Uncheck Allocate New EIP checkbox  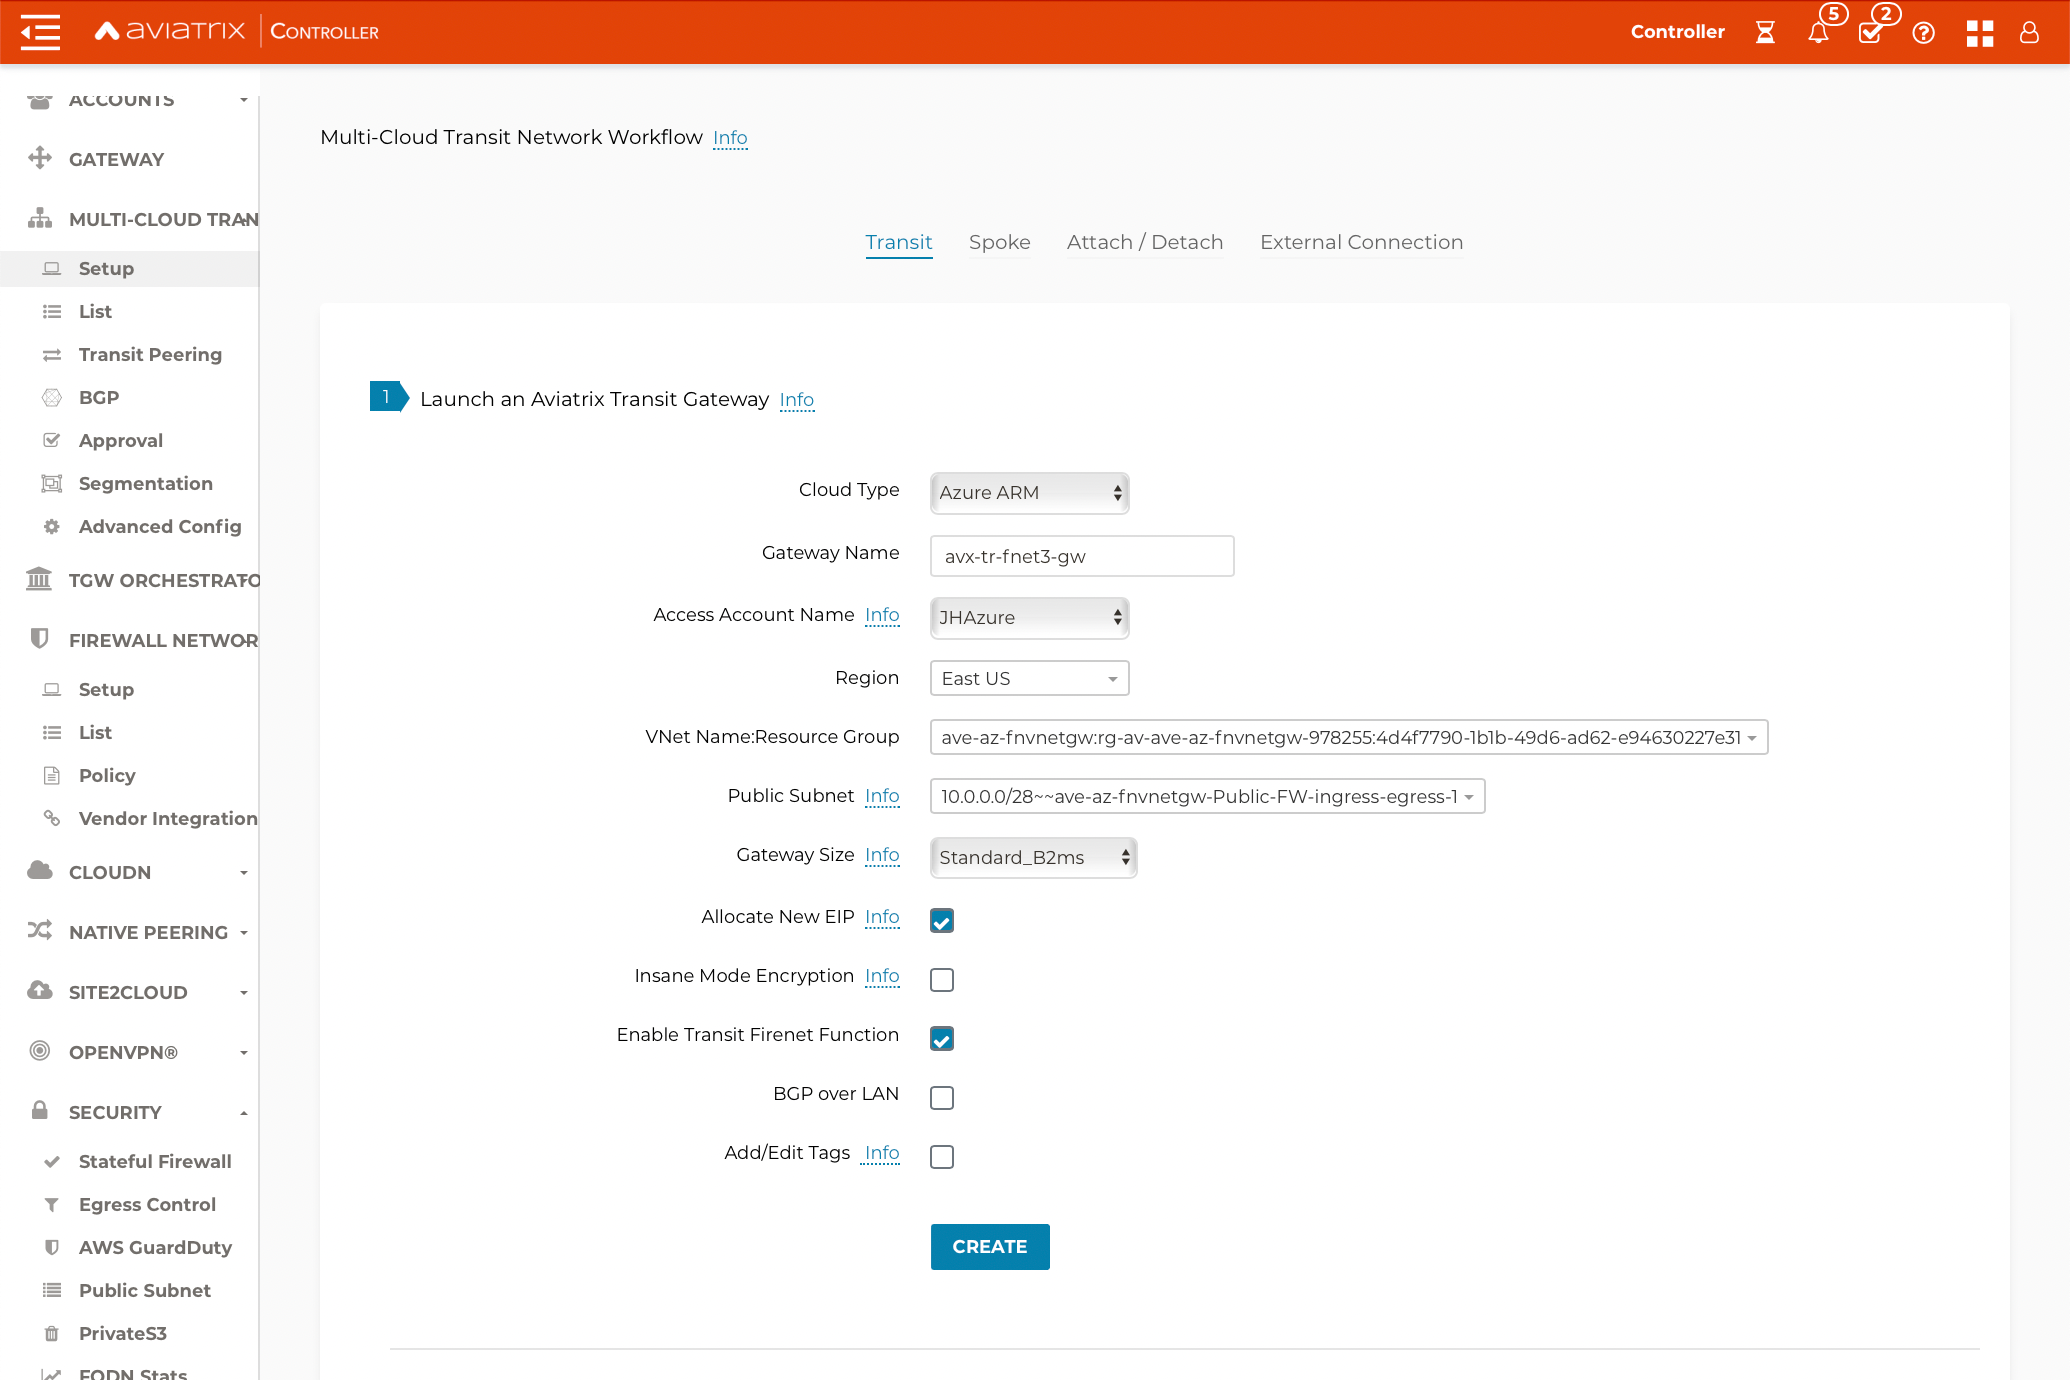click(941, 920)
